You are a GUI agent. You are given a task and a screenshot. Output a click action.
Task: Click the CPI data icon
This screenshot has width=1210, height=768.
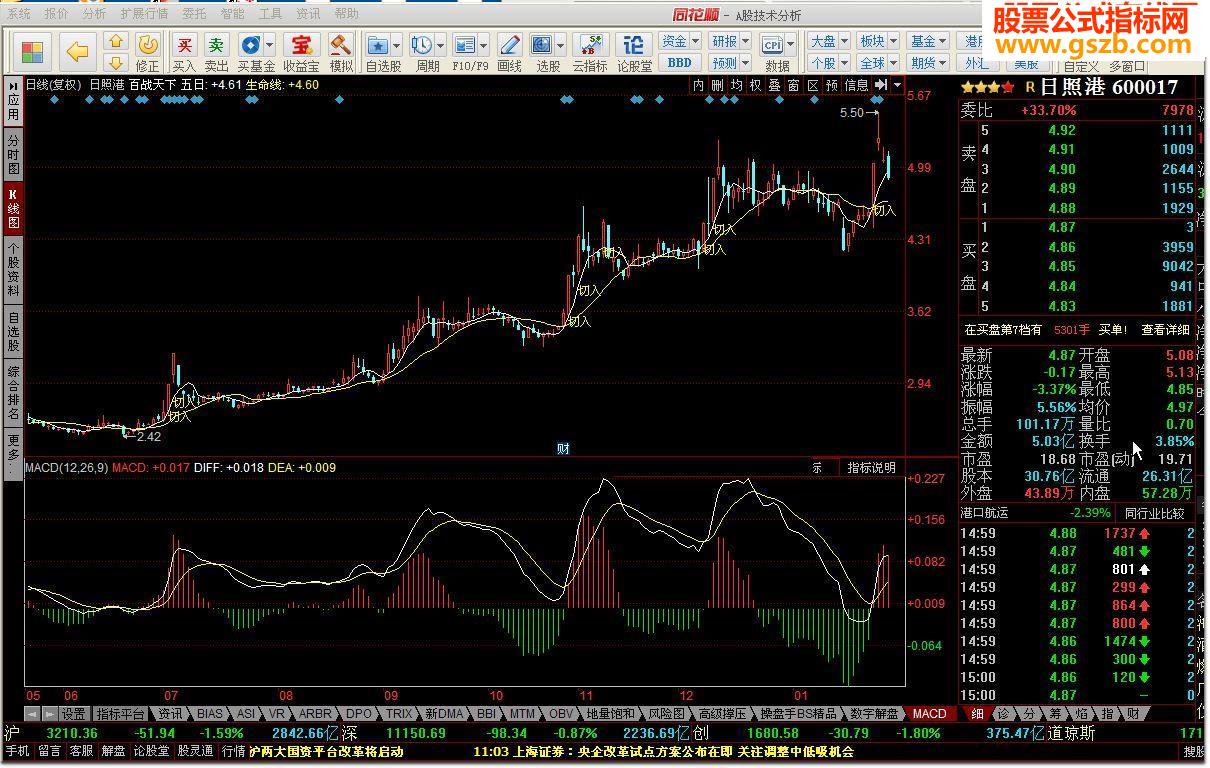pos(772,45)
